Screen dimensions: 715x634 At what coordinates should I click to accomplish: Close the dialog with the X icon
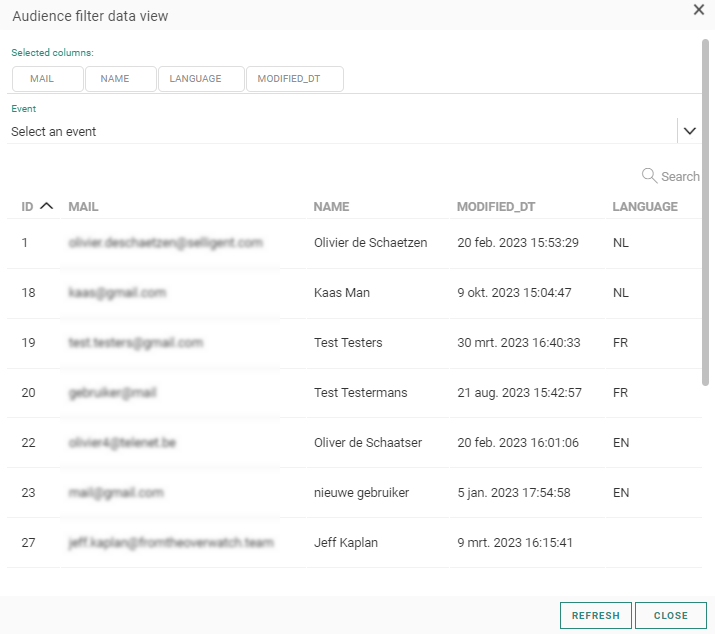click(x=699, y=9)
